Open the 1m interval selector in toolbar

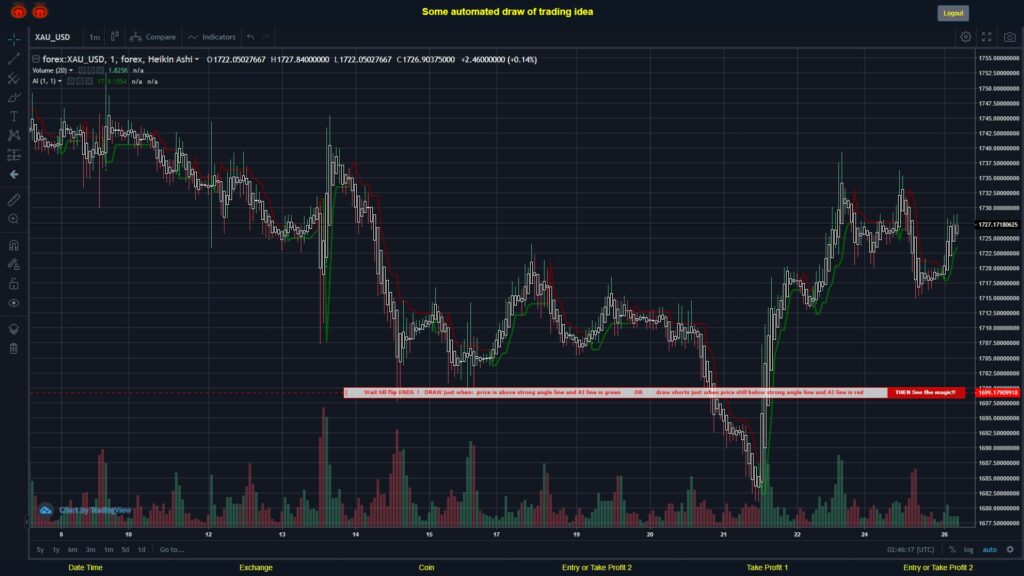pyautogui.click(x=95, y=37)
